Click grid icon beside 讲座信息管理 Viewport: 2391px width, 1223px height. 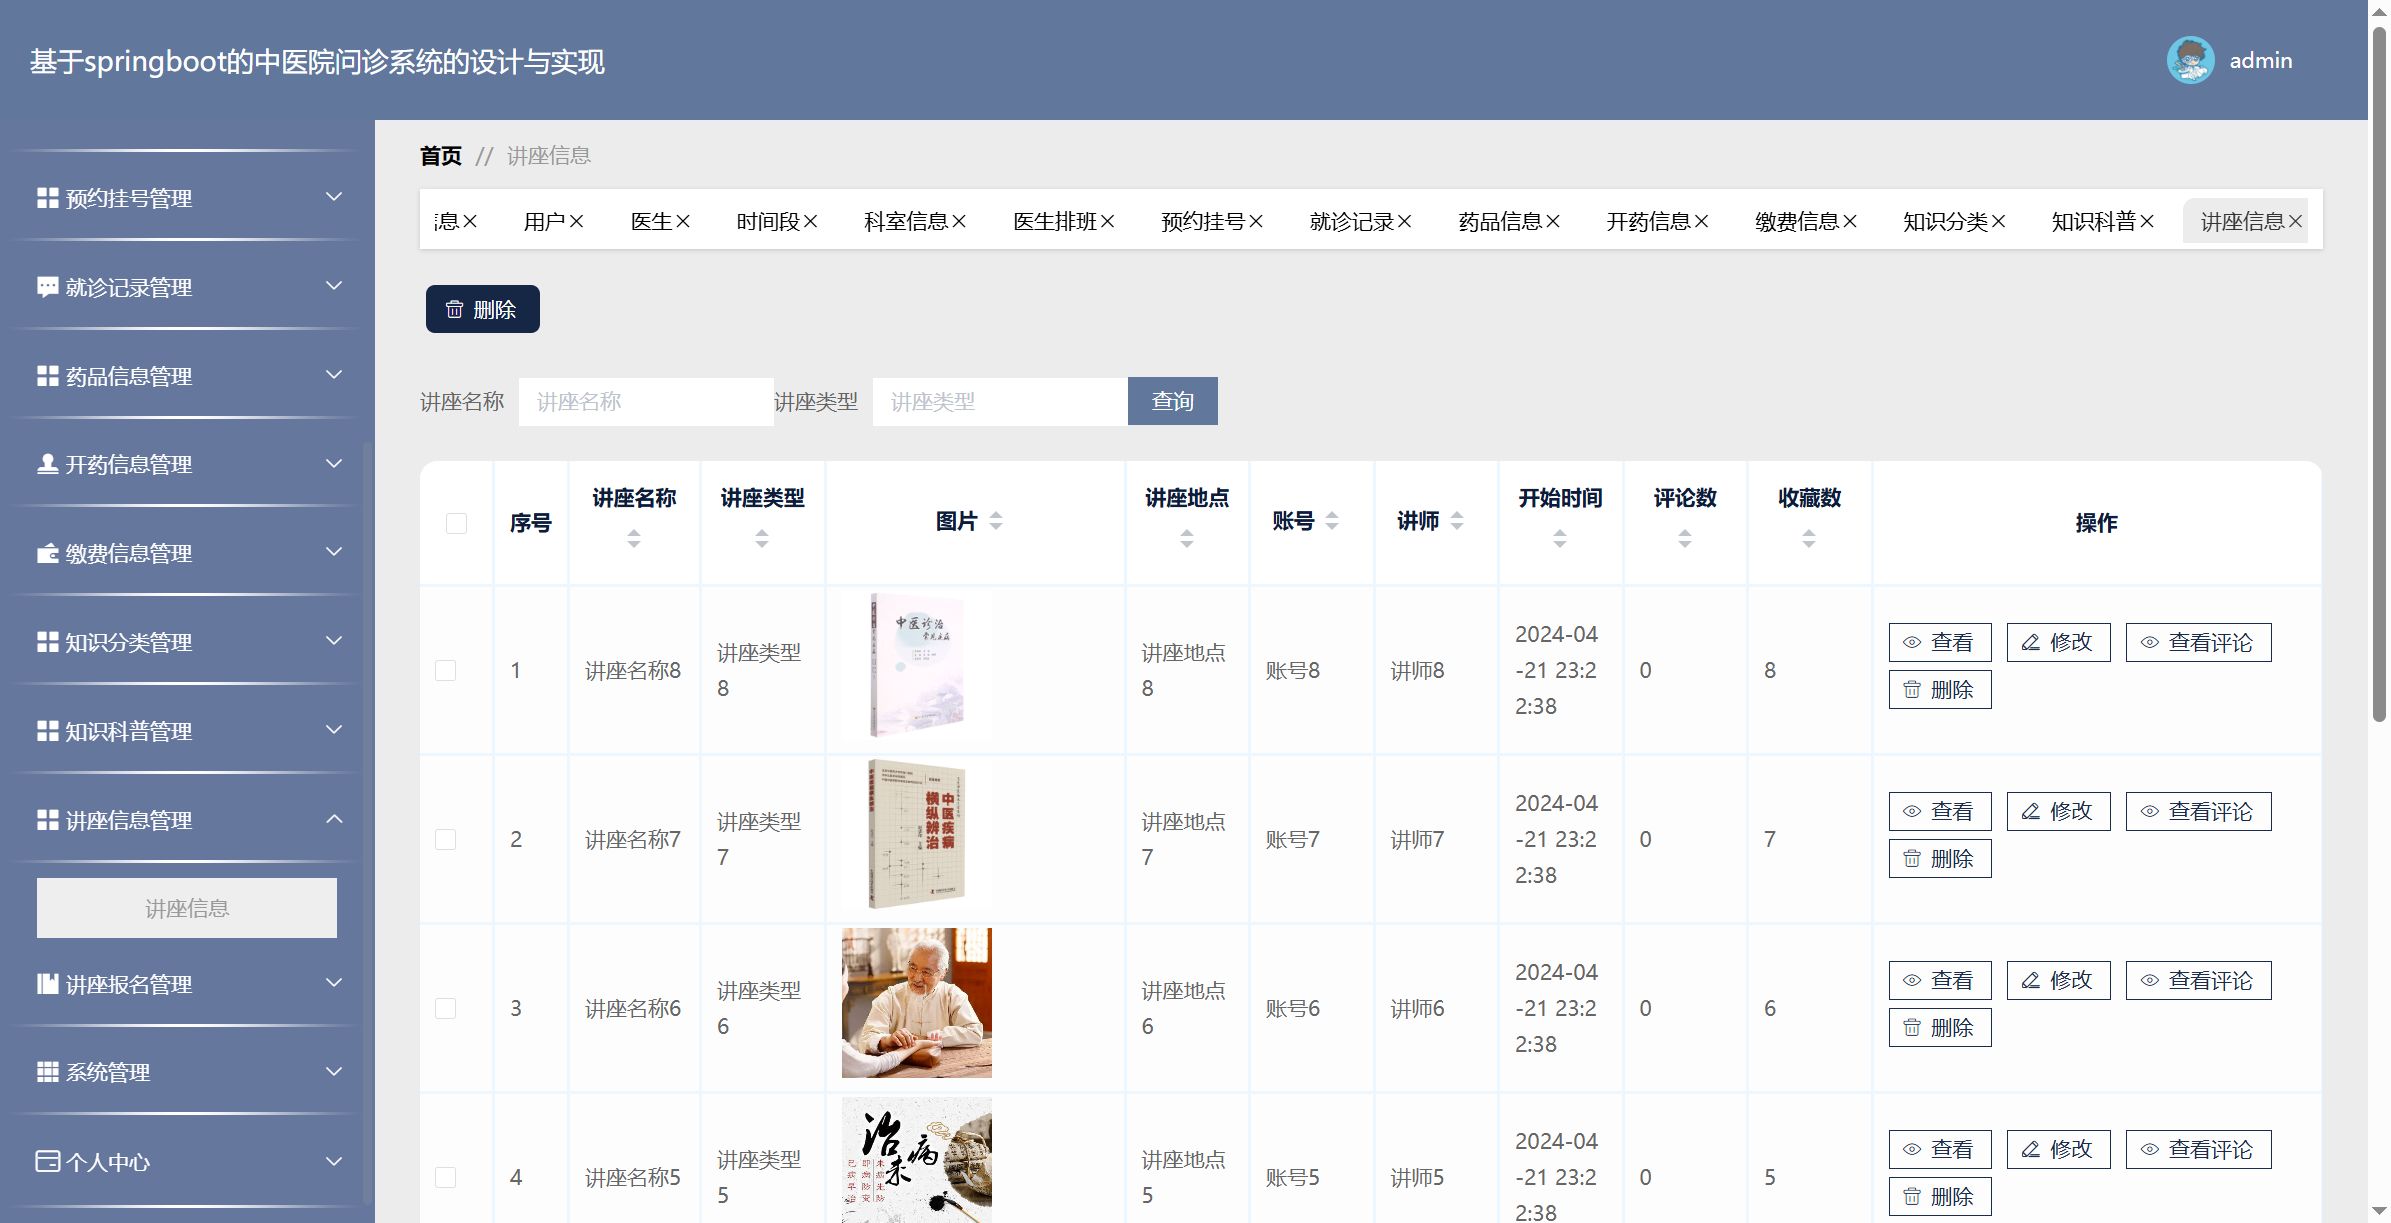(x=47, y=820)
